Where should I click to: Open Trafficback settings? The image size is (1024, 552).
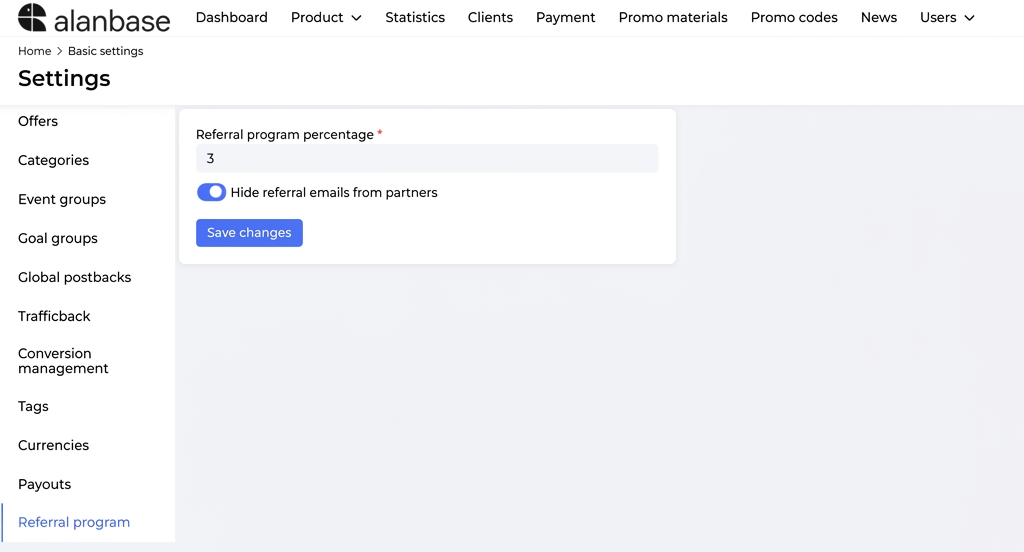click(54, 316)
